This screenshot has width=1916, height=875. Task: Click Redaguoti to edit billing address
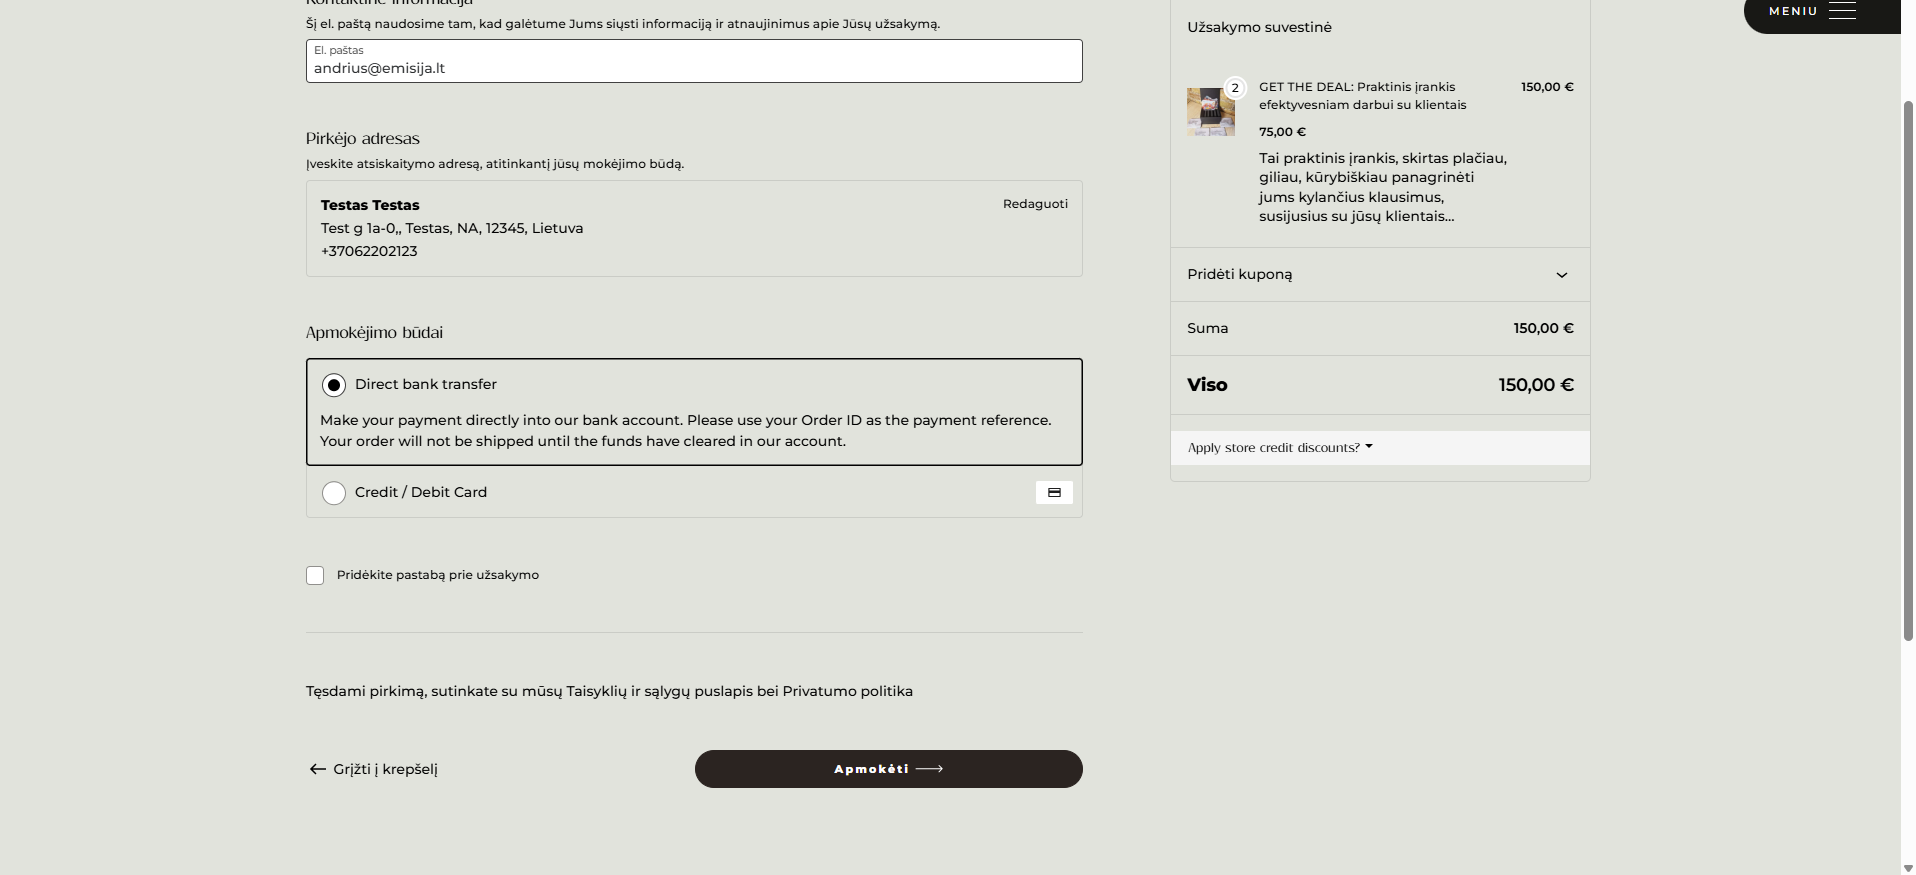point(1035,204)
